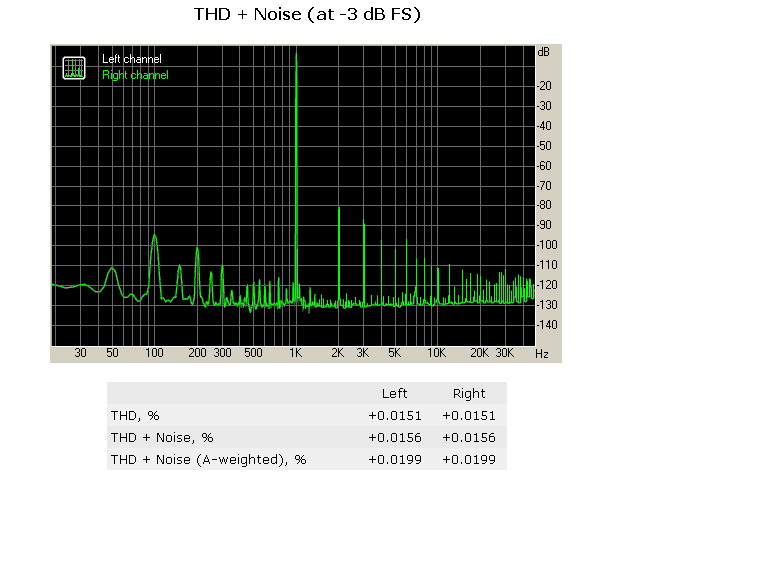Click the "20K" frequency axis label
Screen dimensions: 768x576
[480, 353]
